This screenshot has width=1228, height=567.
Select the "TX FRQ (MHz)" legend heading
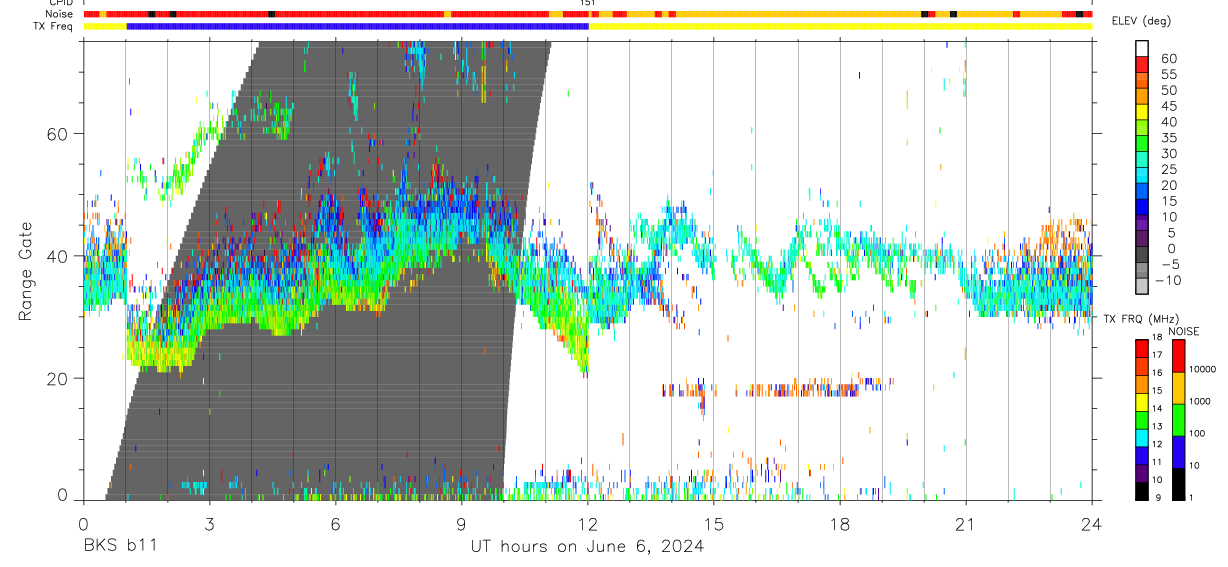(x=1141, y=319)
